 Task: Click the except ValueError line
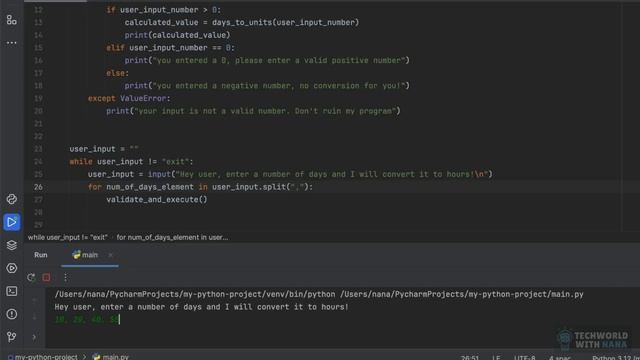(x=129, y=98)
